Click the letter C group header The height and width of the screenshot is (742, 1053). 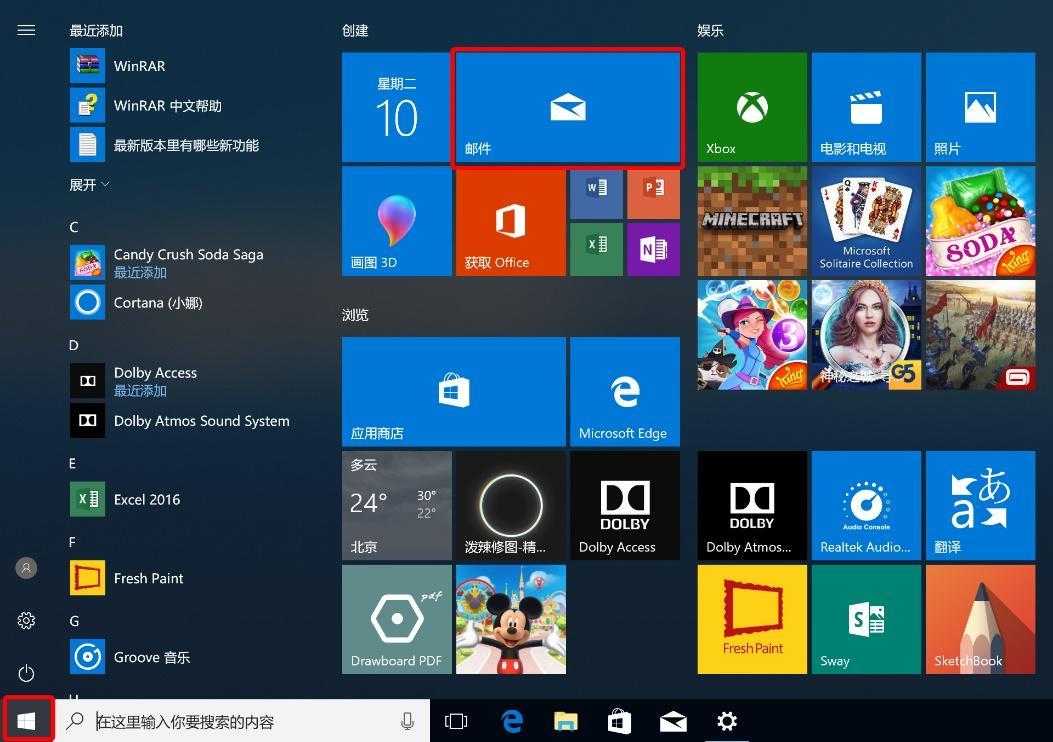74,227
